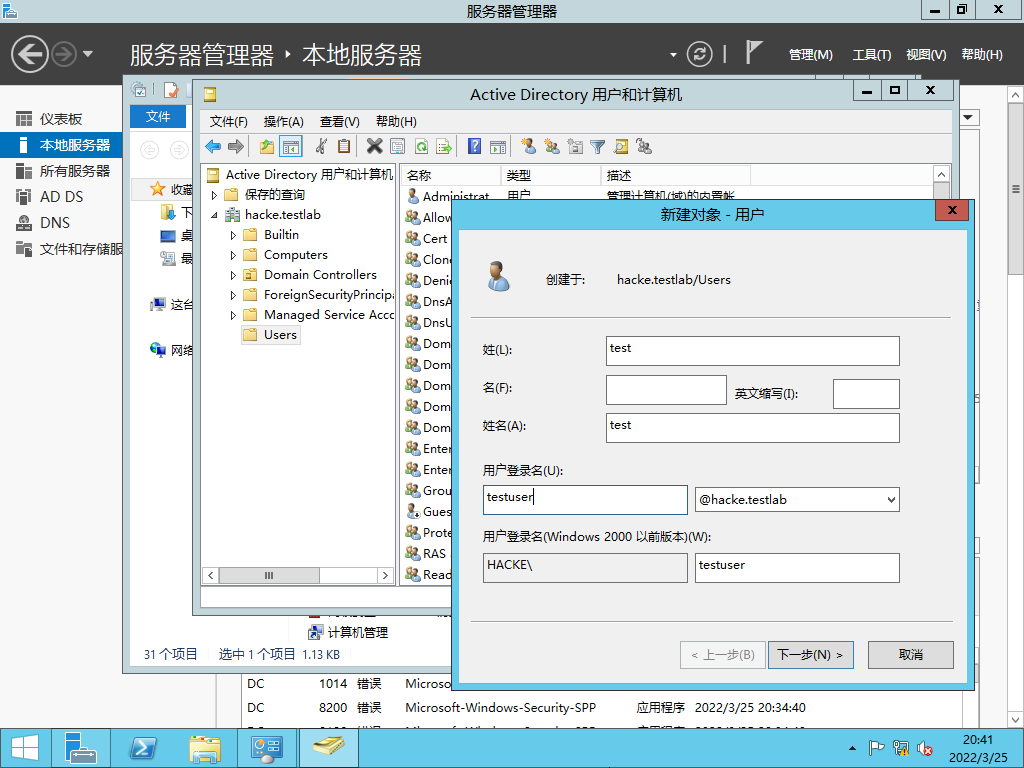Click the paste clipboard icon
This screenshot has height=768, width=1024.
(x=344, y=147)
